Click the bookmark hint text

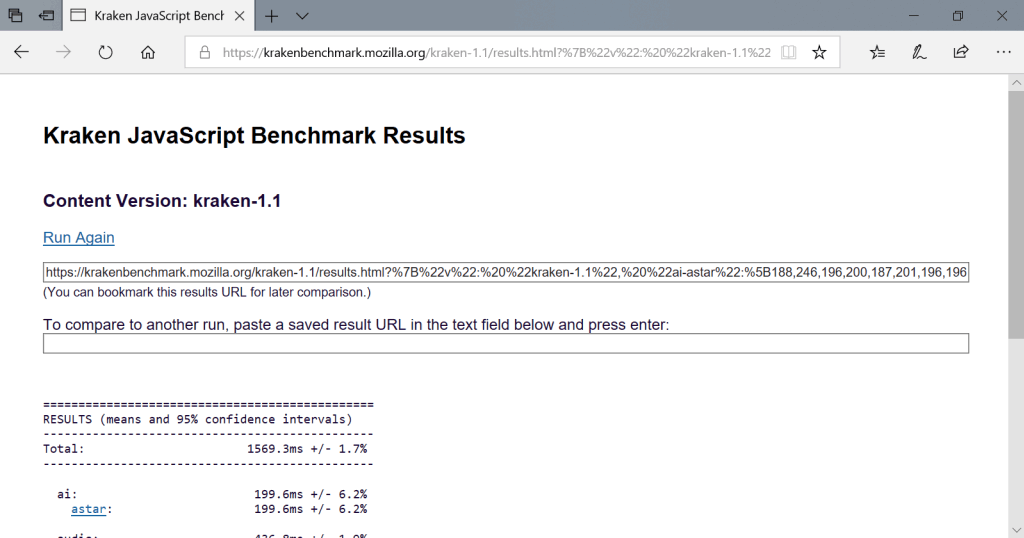click(x=207, y=293)
